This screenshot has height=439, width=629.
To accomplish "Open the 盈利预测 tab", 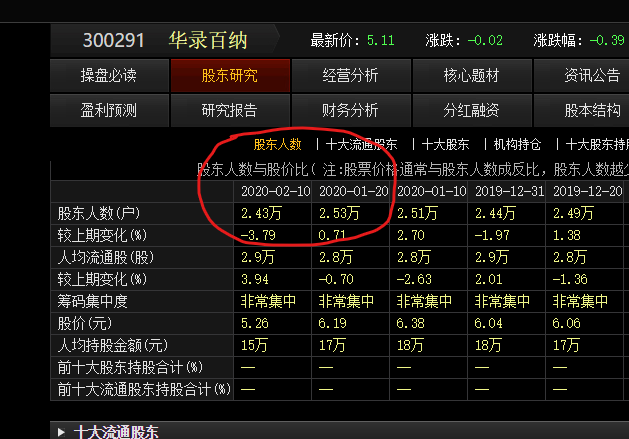I will (109, 110).
